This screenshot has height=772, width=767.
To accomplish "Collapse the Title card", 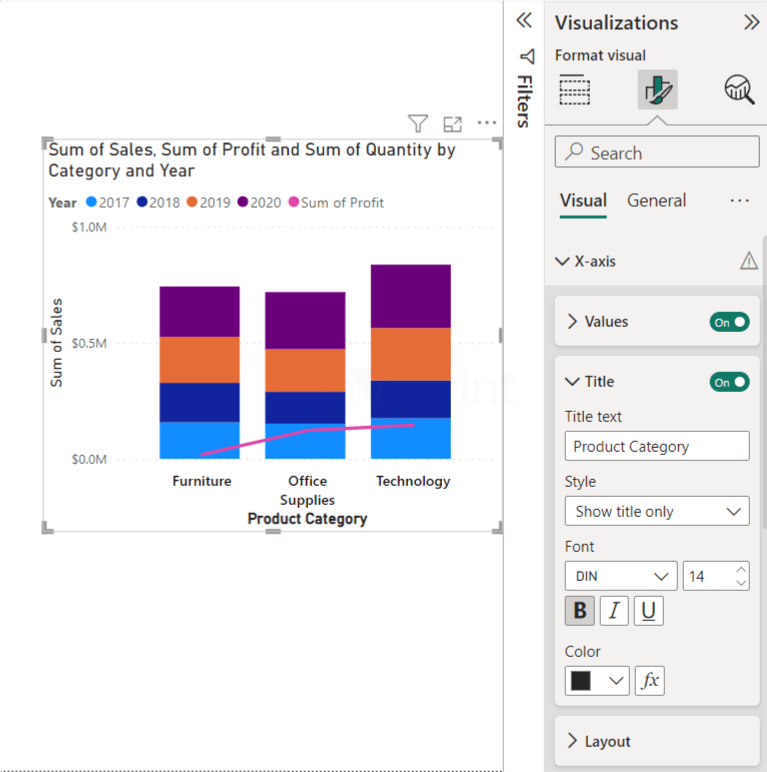I will click(x=572, y=382).
